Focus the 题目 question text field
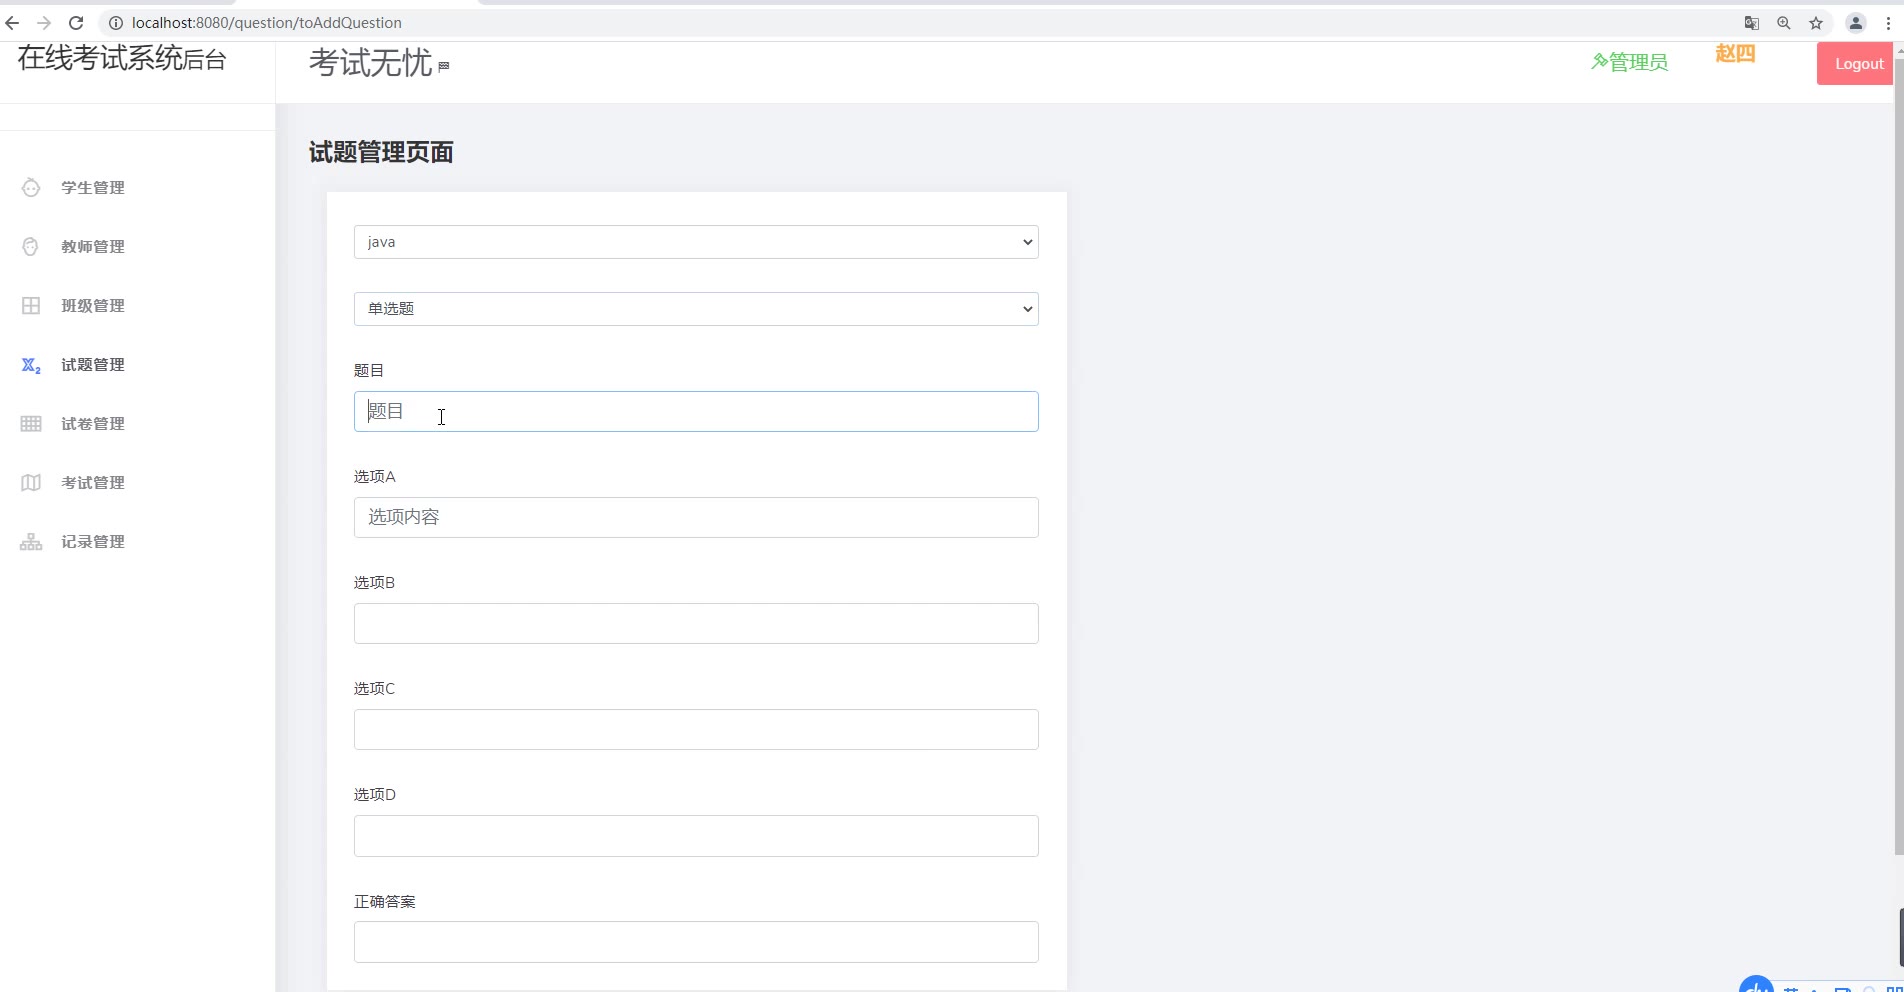 coord(696,412)
